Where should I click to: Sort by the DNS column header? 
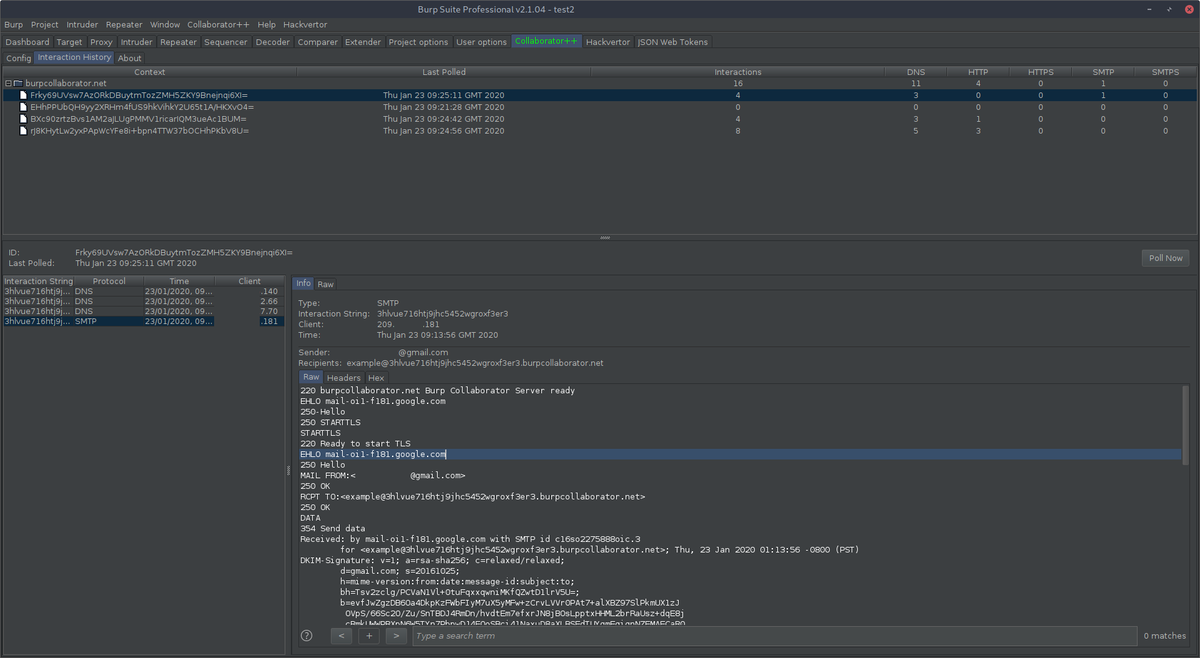coord(916,72)
